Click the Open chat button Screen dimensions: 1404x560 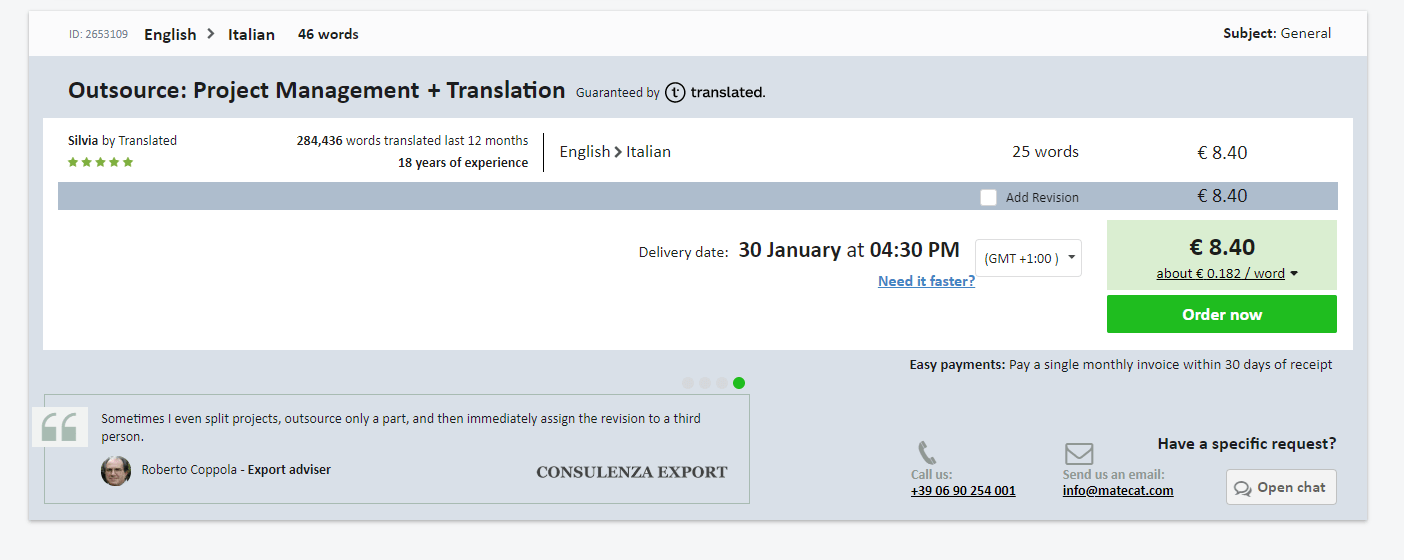coord(1281,487)
